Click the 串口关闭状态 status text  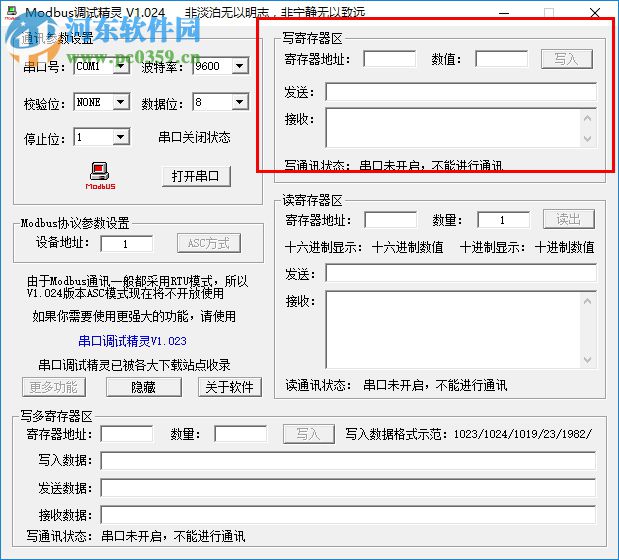[194, 137]
